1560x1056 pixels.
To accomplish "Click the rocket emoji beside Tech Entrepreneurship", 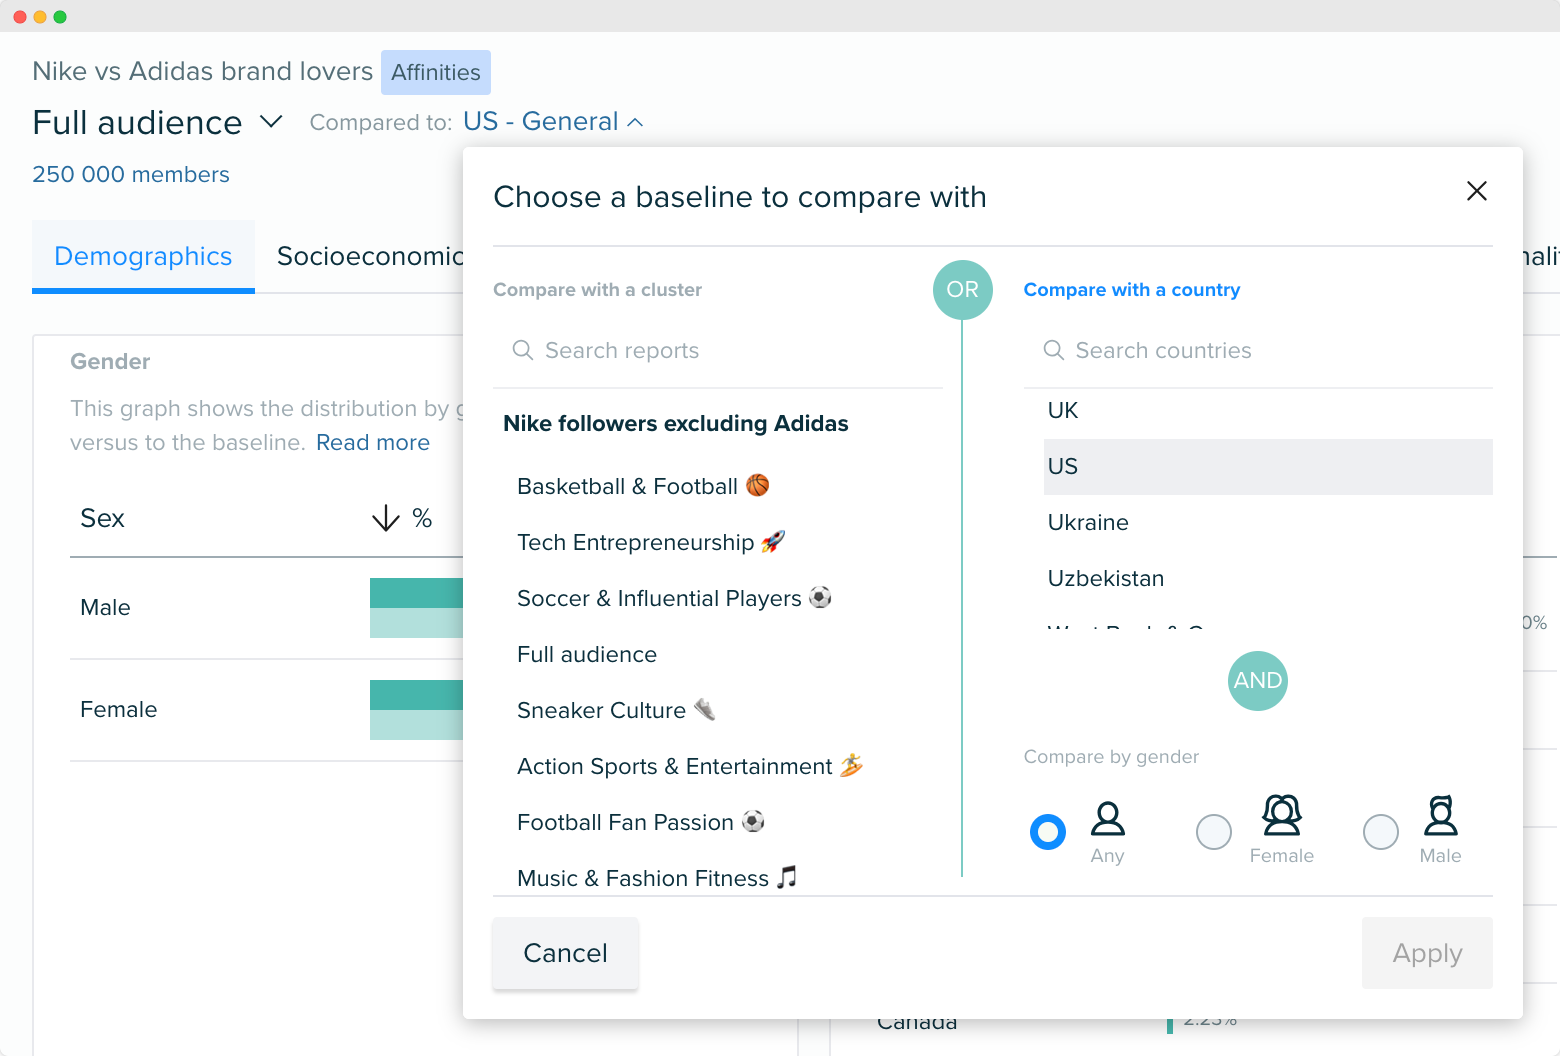I will [x=773, y=541].
